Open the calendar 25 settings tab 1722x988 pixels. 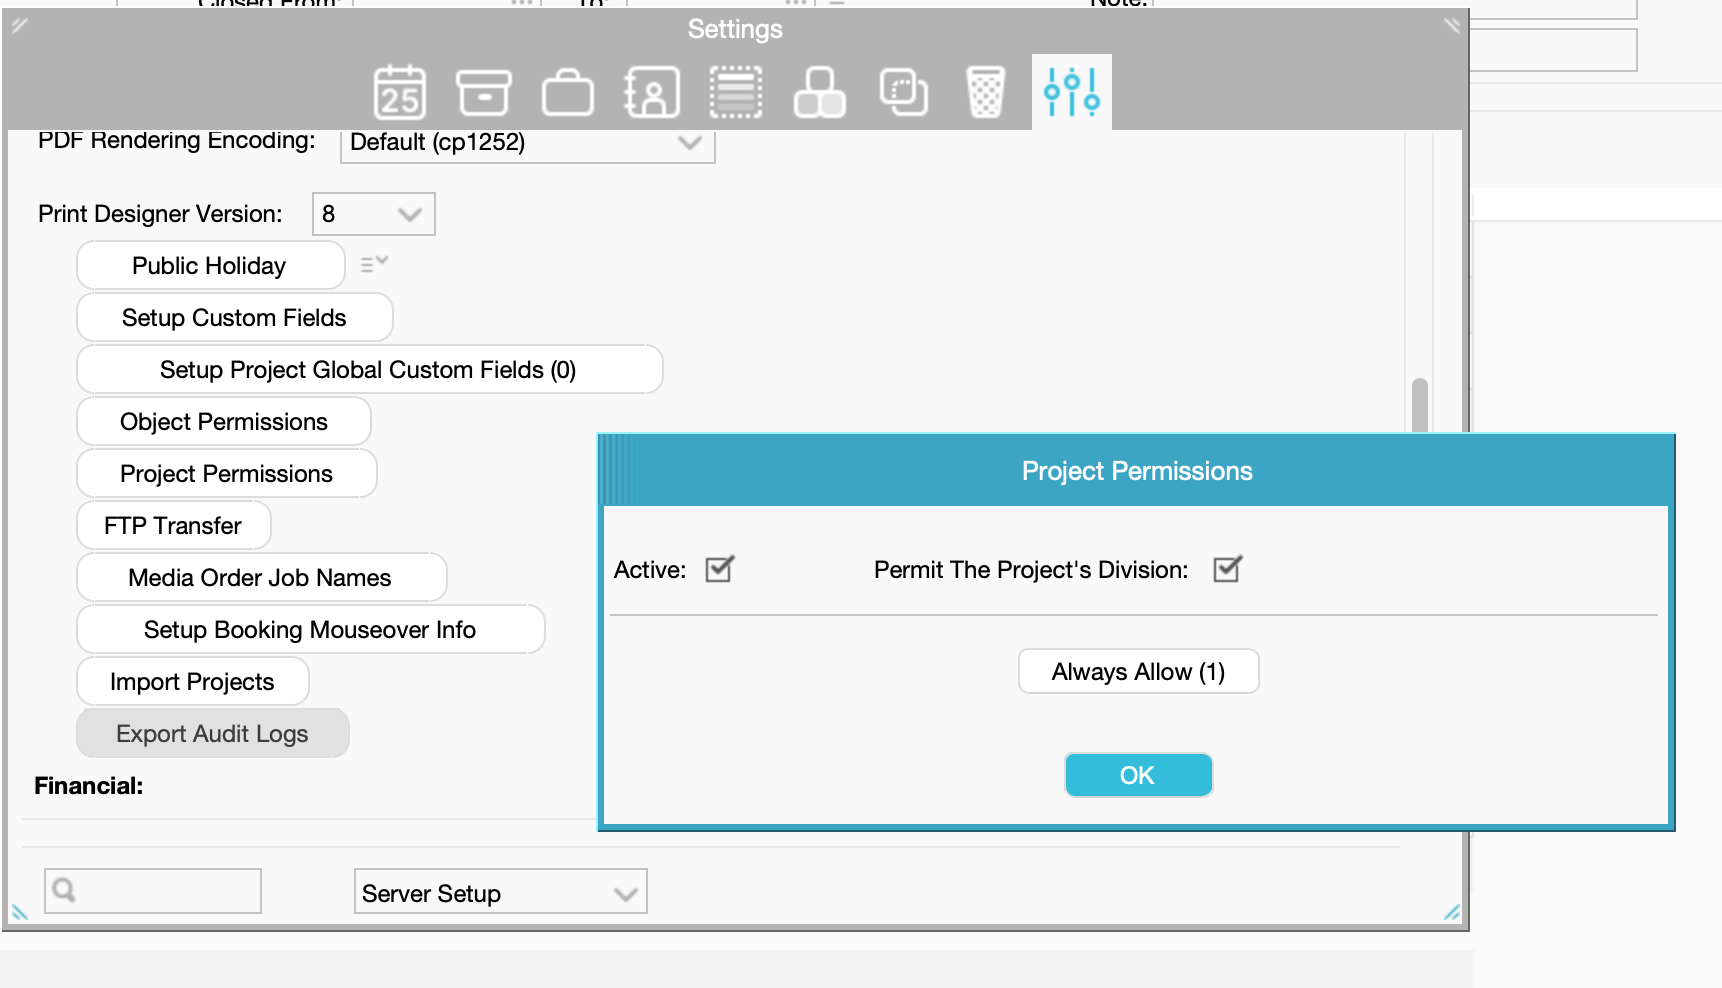399,93
